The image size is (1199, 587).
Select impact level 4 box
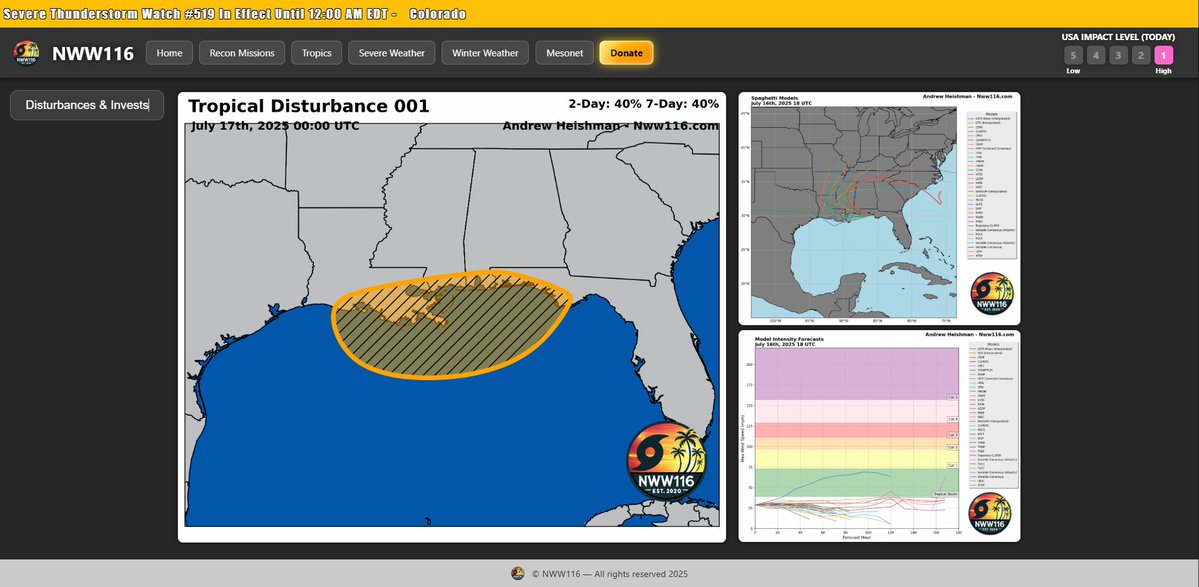[1096, 55]
